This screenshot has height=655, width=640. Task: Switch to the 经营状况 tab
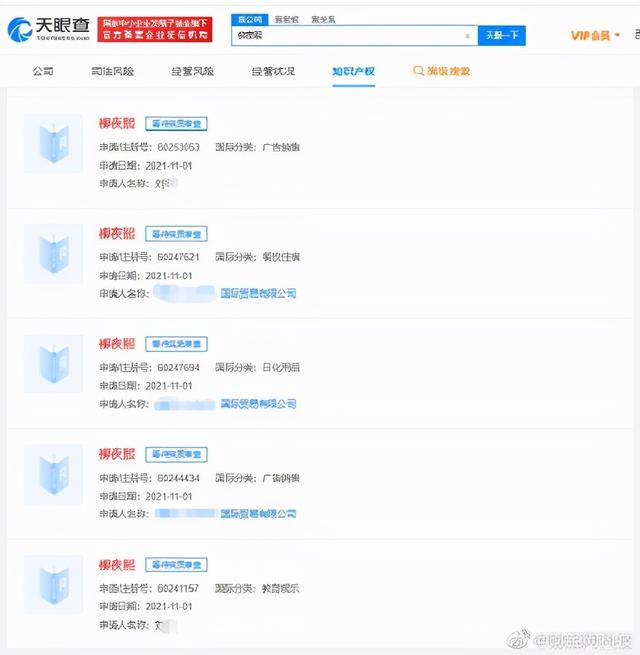(x=273, y=71)
